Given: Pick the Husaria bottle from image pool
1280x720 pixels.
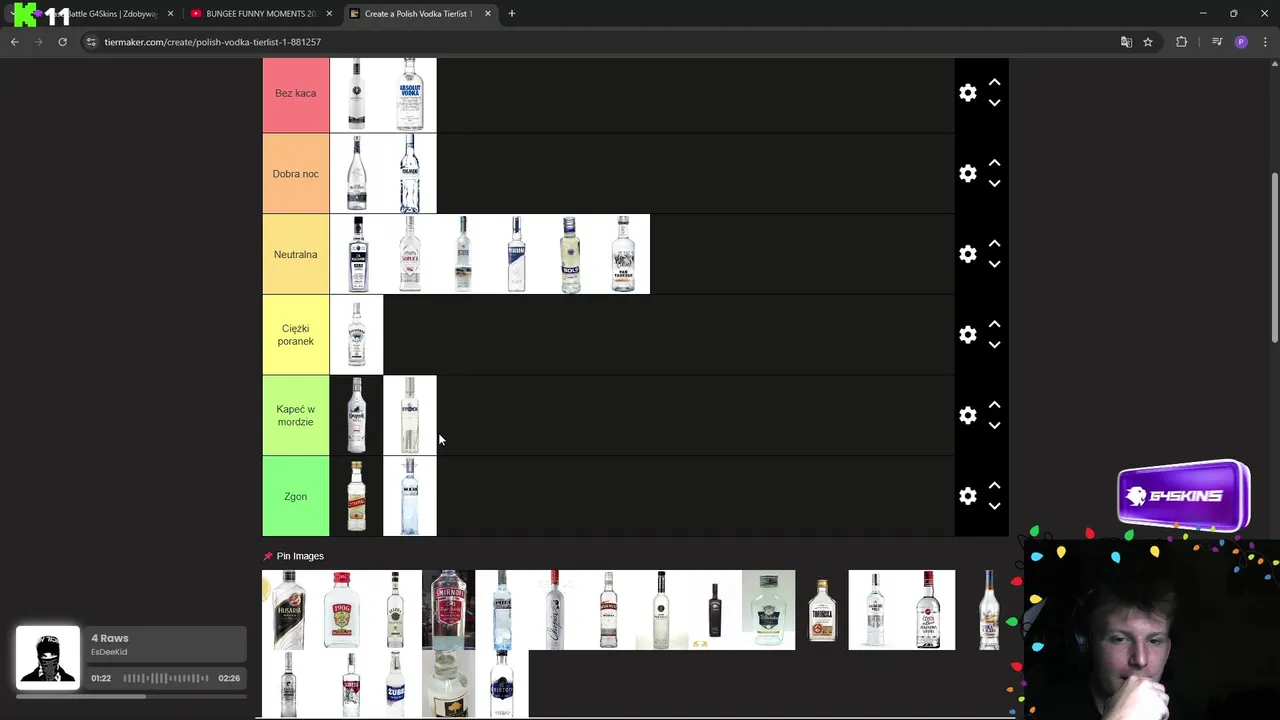Looking at the screenshot, I should click(x=288, y=610).
